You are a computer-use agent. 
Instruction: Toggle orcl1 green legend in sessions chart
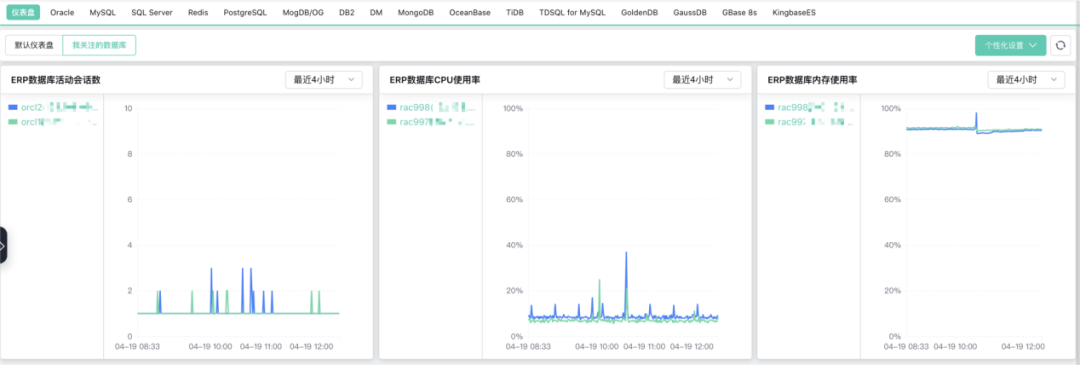[54, 122]
